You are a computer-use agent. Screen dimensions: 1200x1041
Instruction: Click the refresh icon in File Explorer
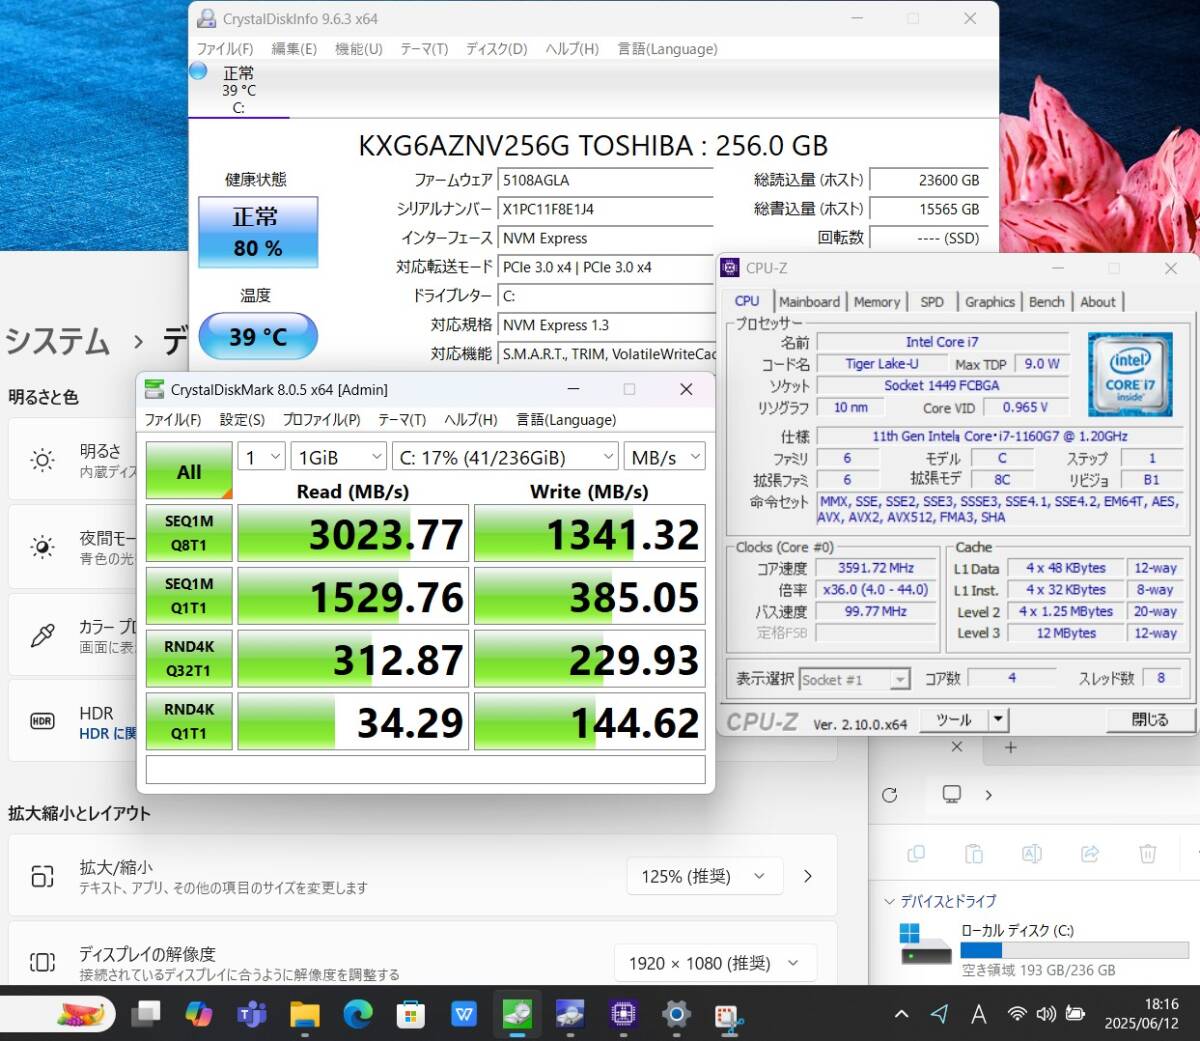point(889,795)
